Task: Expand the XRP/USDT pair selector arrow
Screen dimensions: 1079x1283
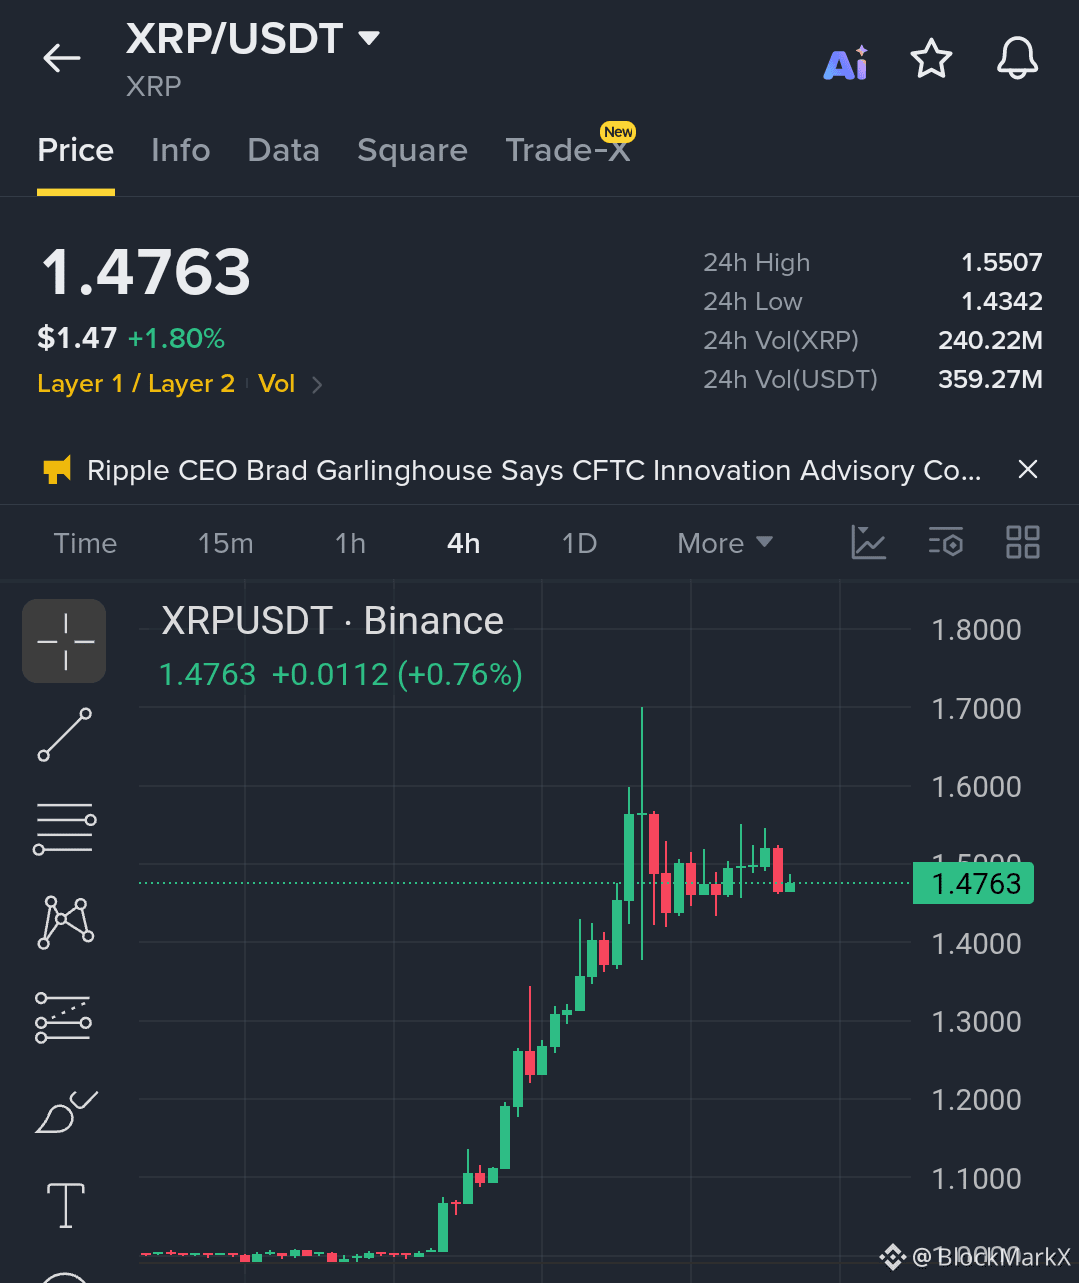Action: 369,38
